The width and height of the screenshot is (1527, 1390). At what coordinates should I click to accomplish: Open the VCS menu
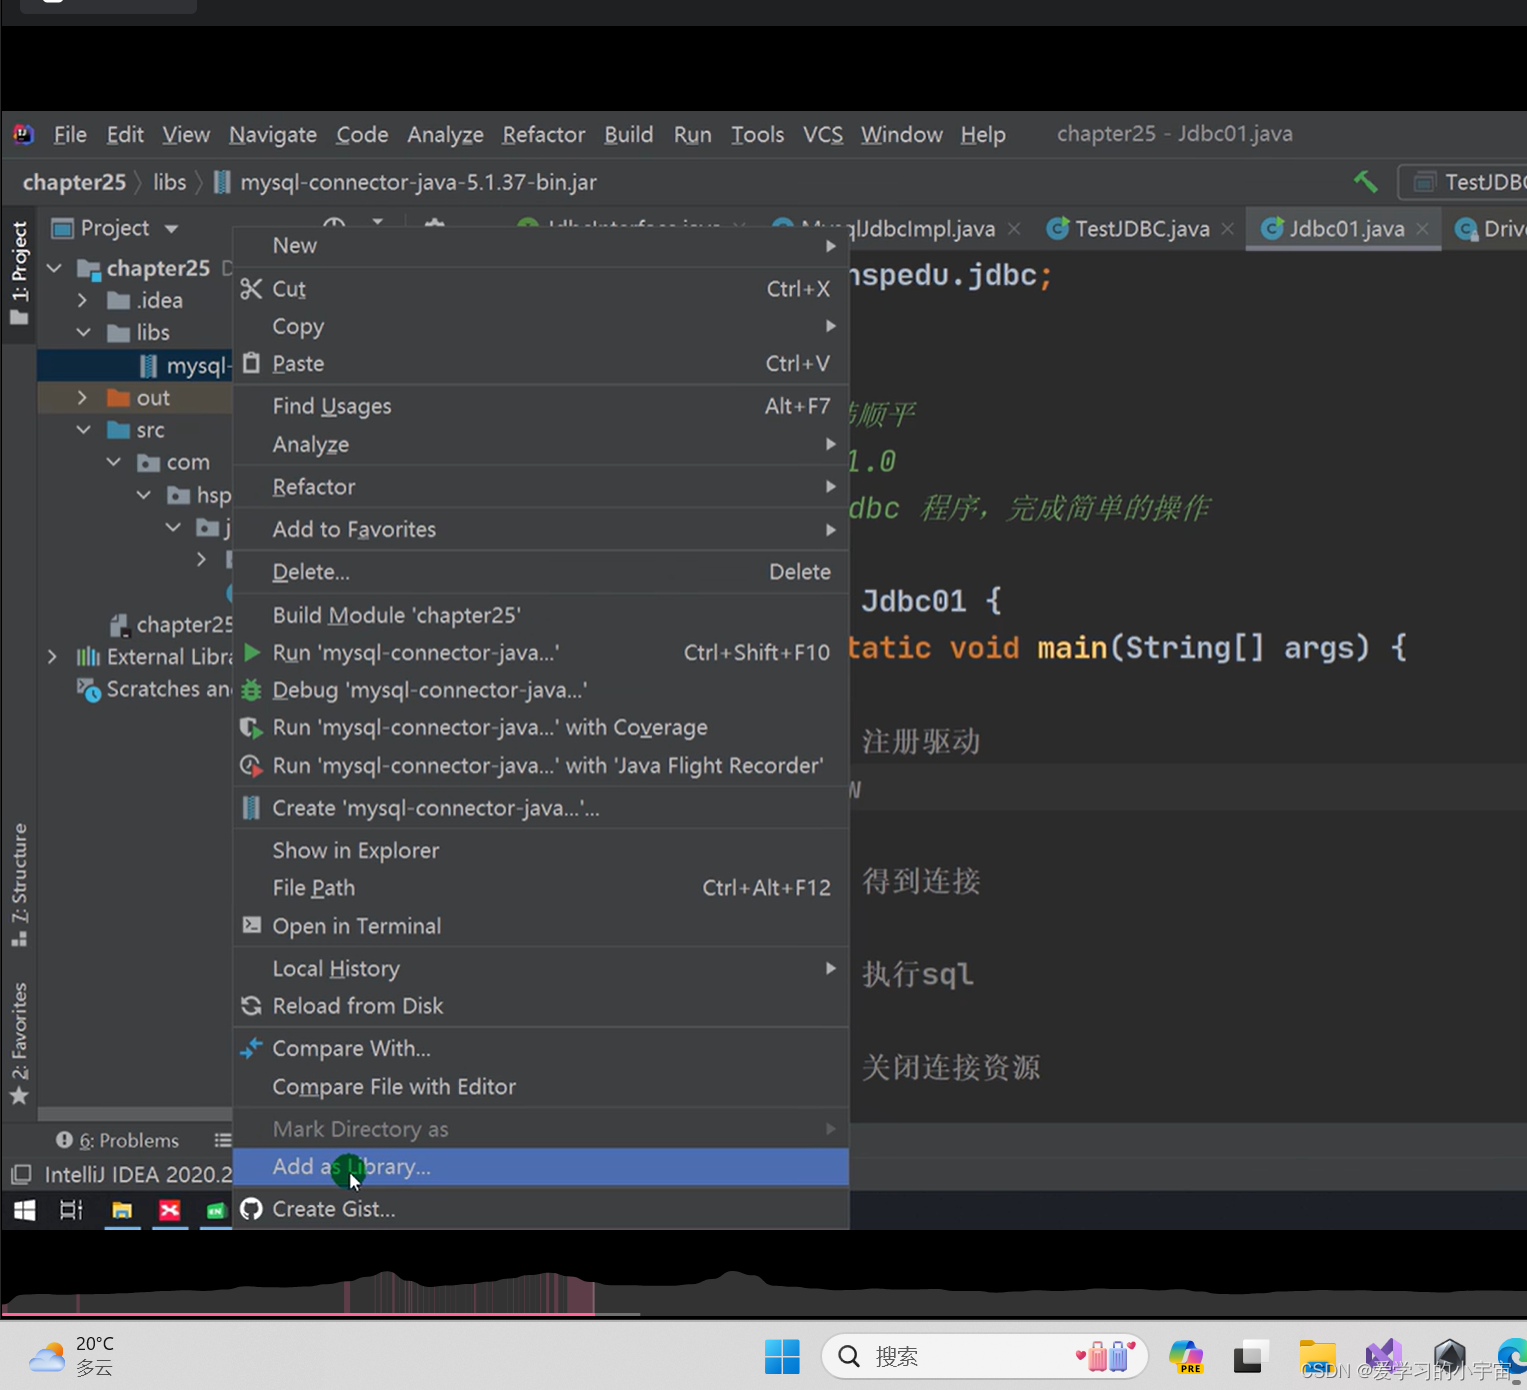pos(823,134)
